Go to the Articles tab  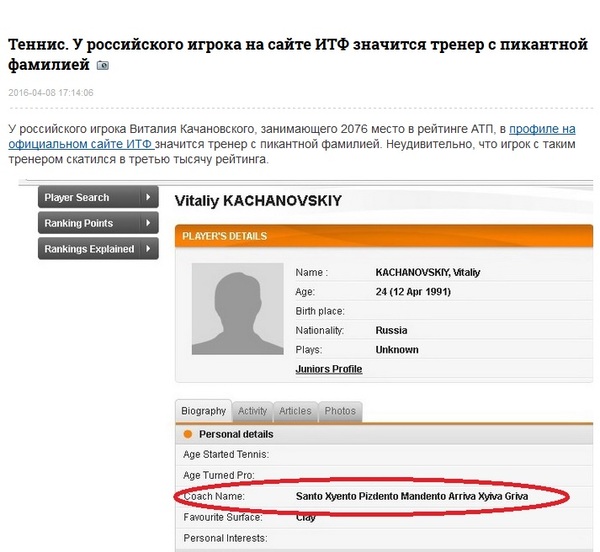pyautogui.click(x=295, y=411)
